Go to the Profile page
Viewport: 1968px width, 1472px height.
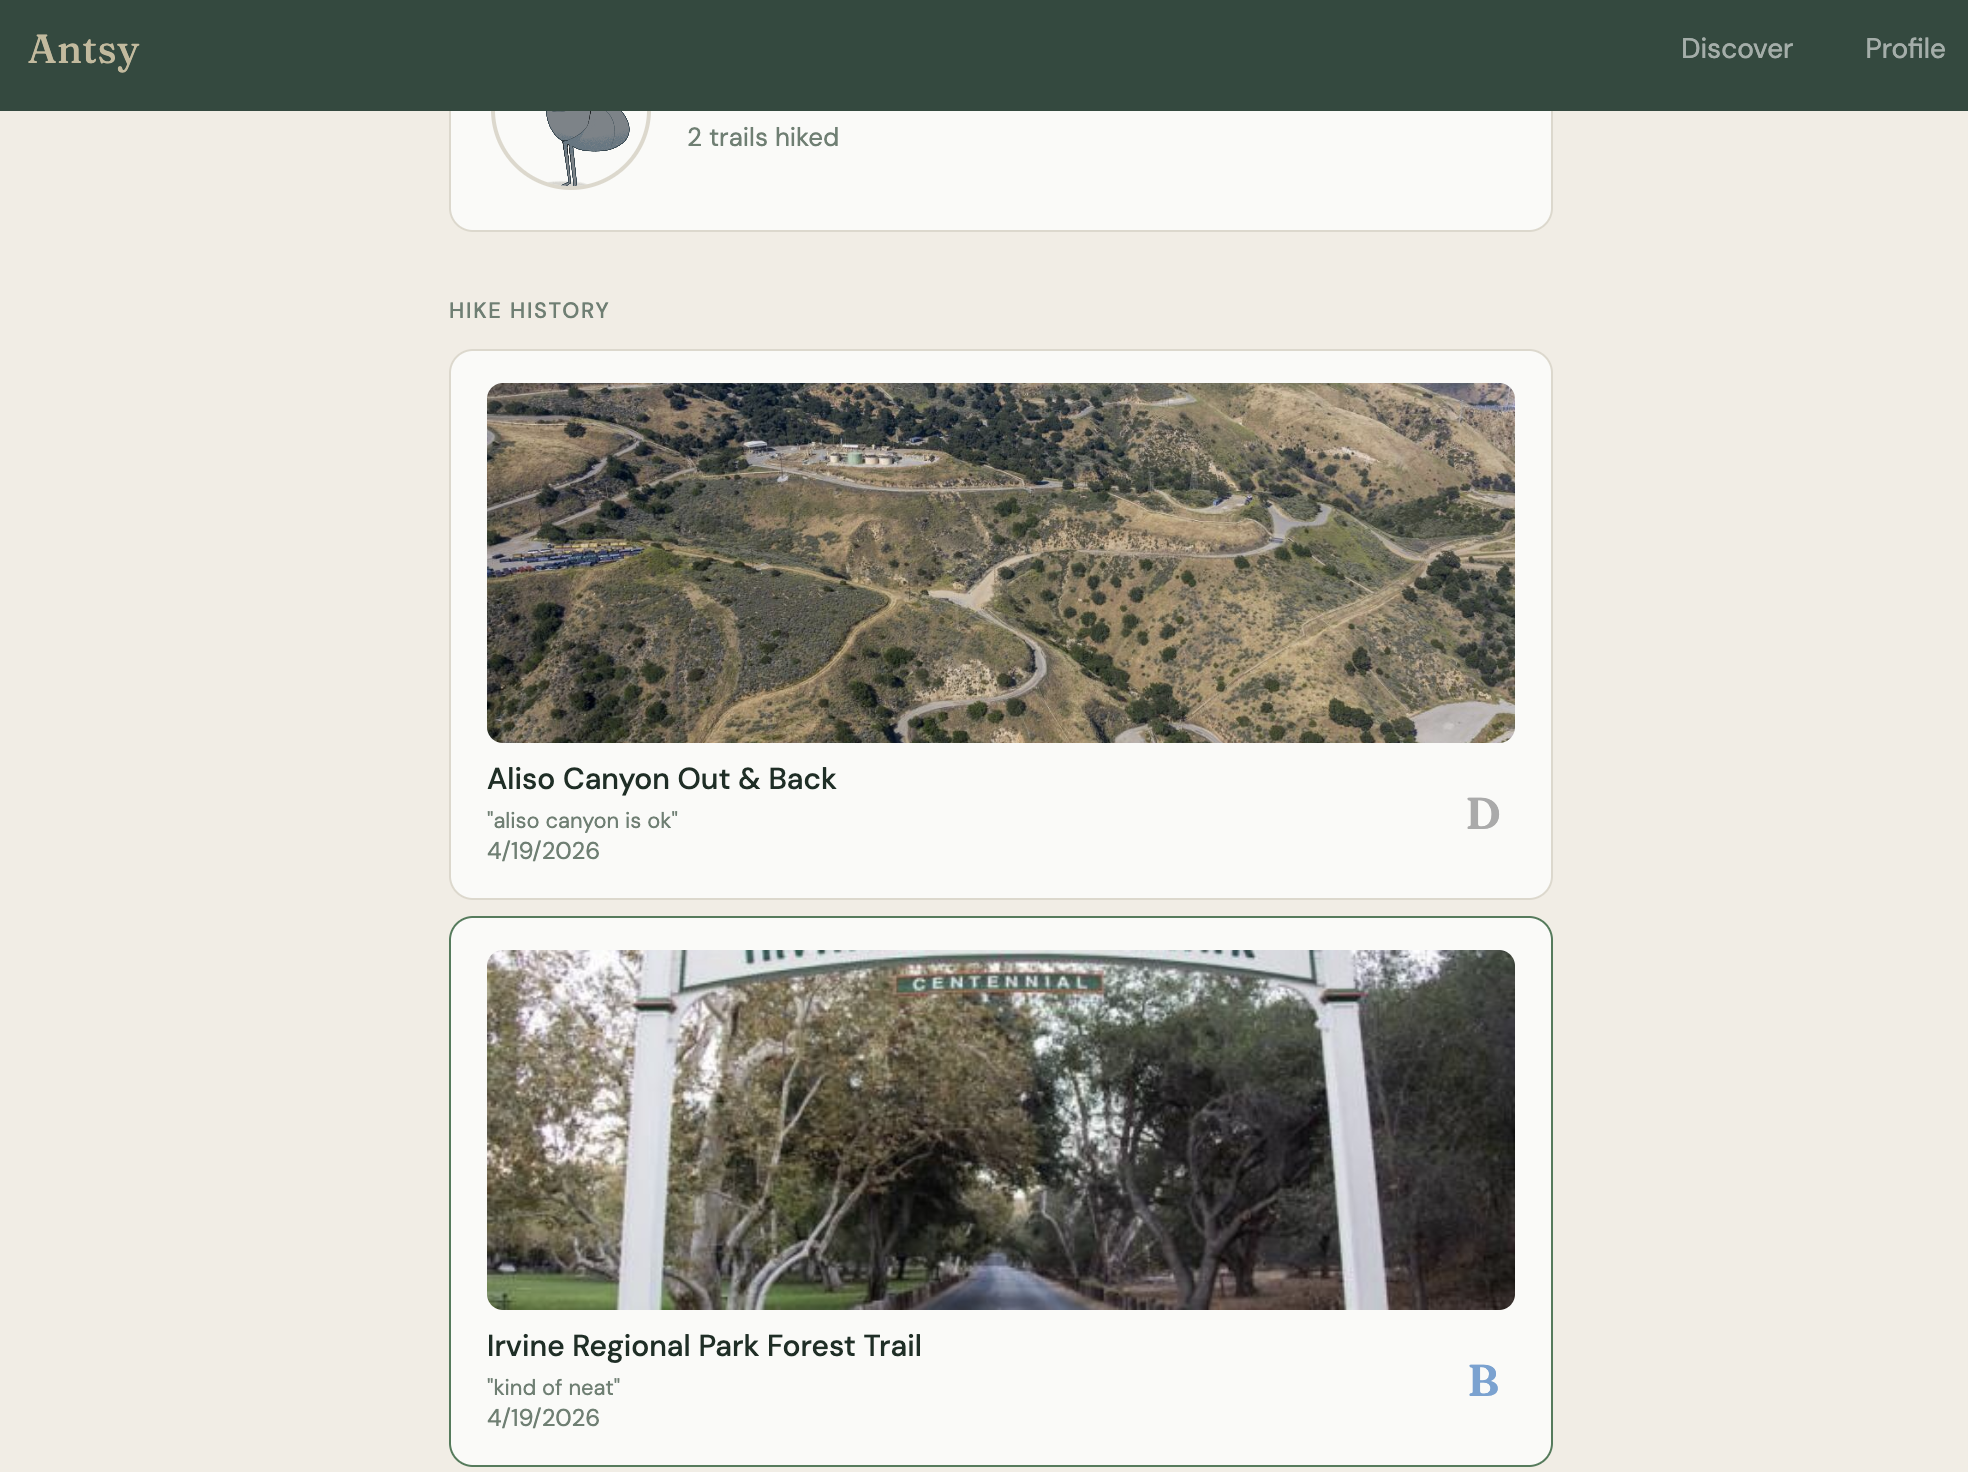click(x=1904, y=48)
